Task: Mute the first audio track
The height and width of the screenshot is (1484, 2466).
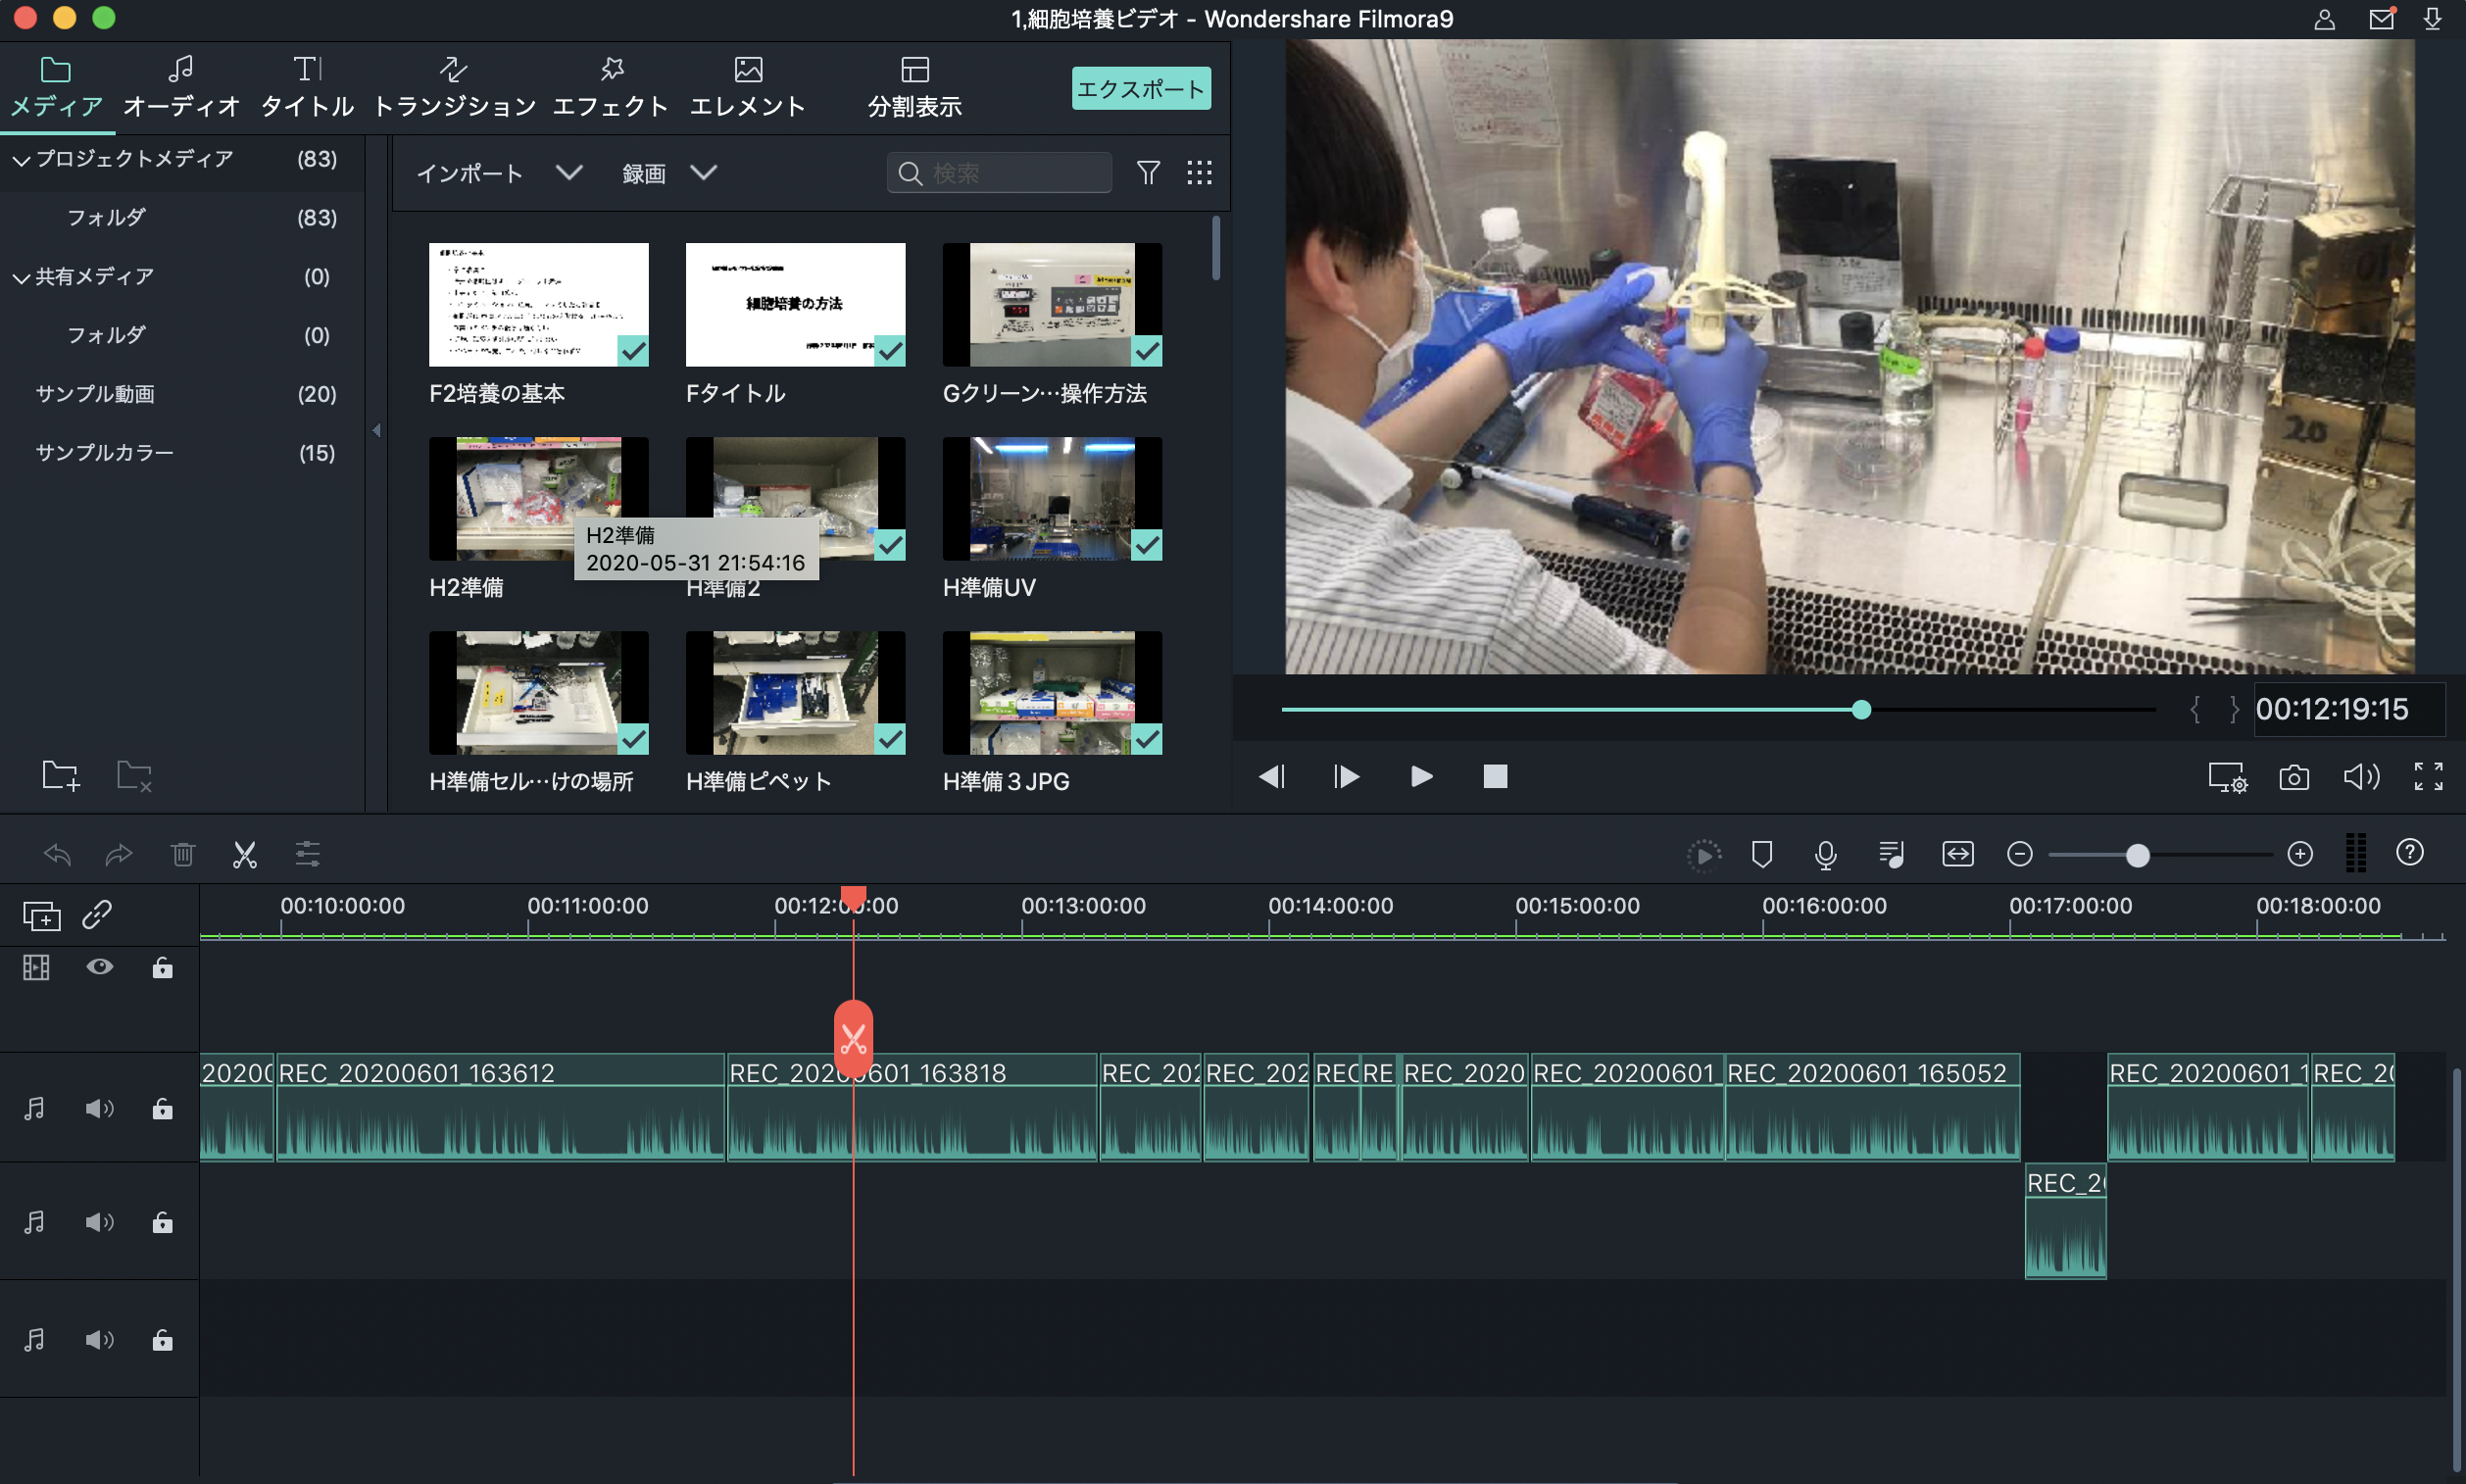Action: 100,1108
